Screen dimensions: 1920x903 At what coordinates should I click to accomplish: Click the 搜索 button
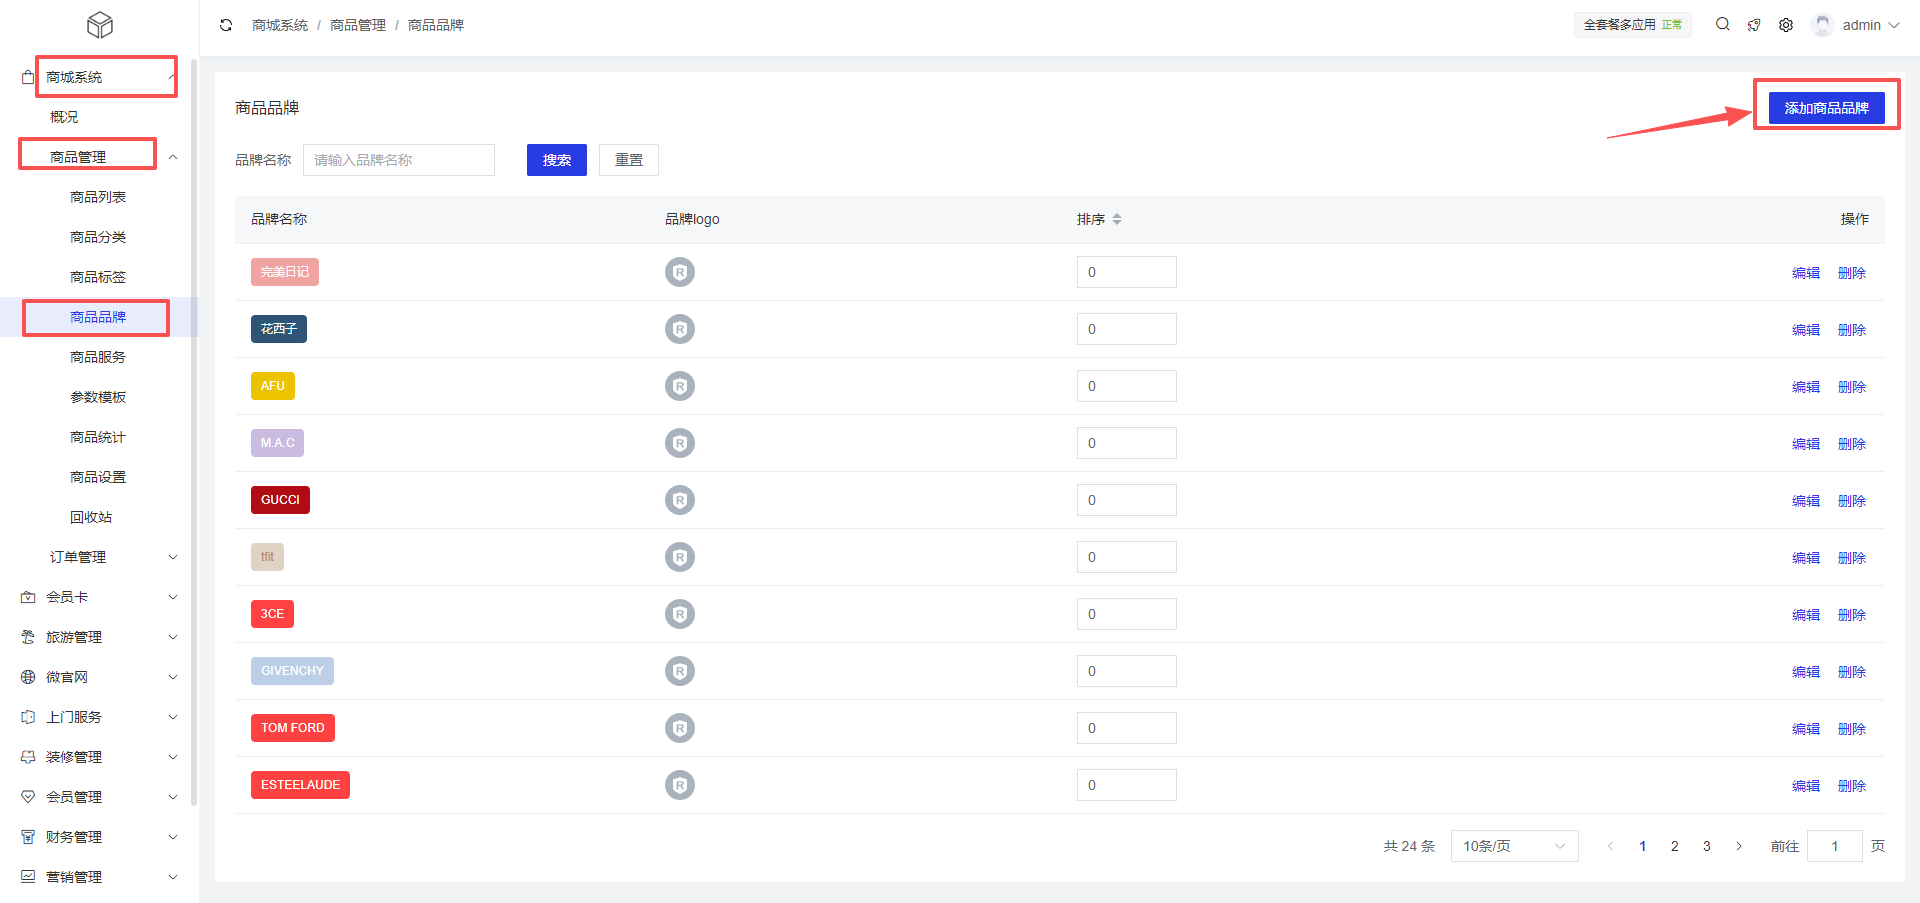[x=557, y=160]
